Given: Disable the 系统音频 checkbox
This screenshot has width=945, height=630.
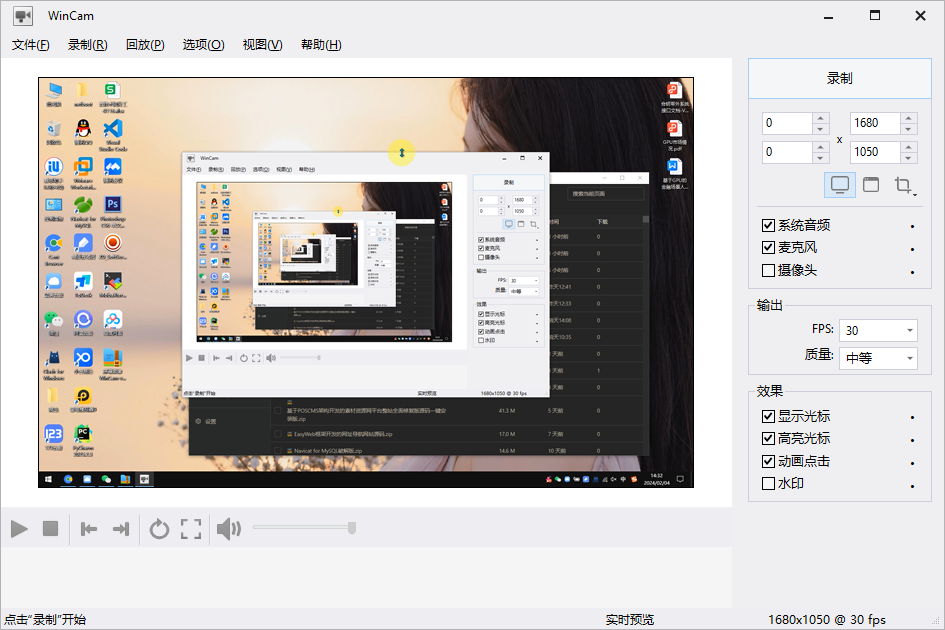Looking at the screenshot, I should [x=768, y=225].
